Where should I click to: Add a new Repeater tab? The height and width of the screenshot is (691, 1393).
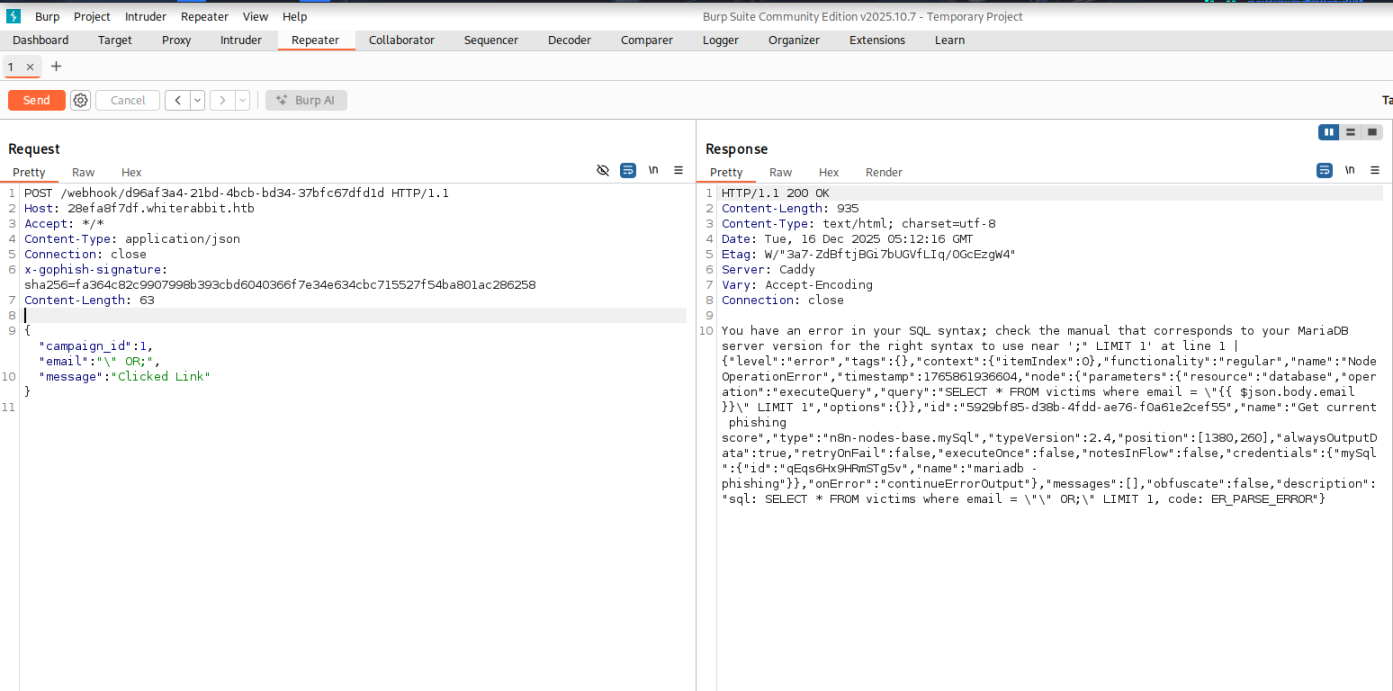click(x=56, y=67)
